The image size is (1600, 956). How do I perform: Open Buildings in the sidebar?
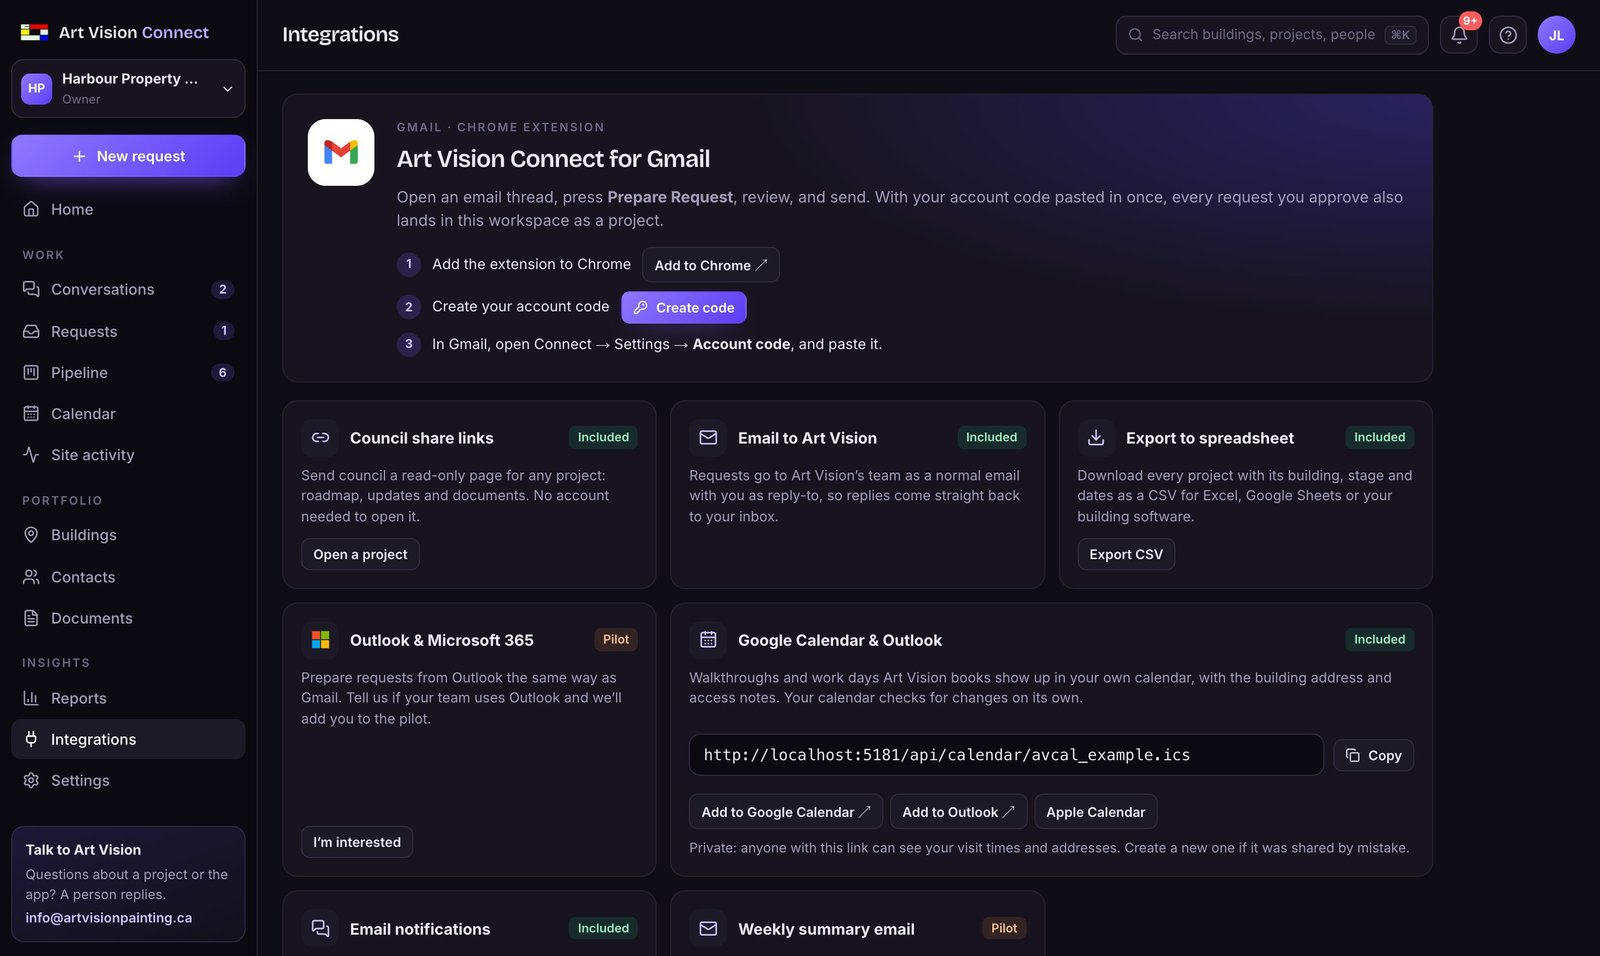click(x=128, y=535)
